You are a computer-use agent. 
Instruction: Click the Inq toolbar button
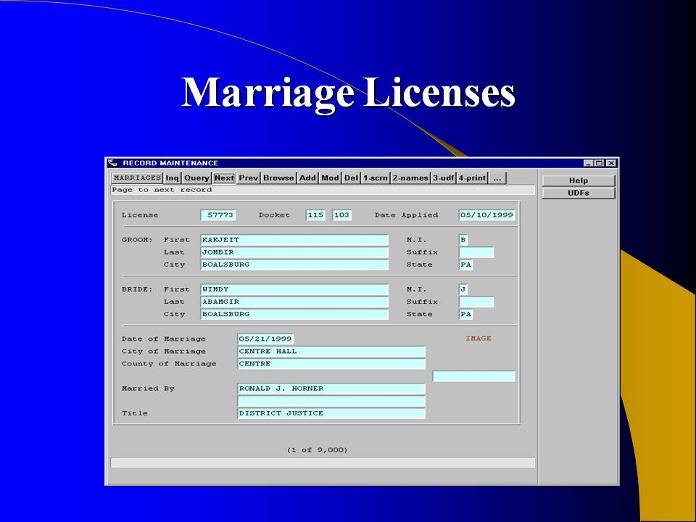coord(172,178)
